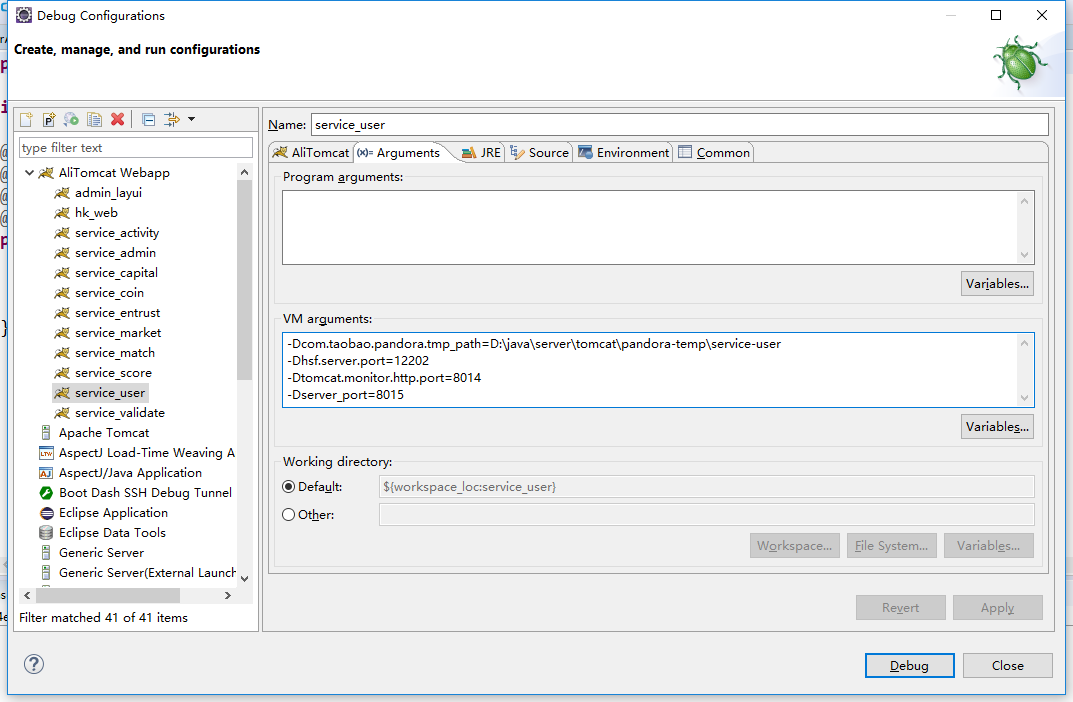Viewport: 1073px width, 702px height.
Task: Select the service_admin configuration
Action: (x=115, y=252)
